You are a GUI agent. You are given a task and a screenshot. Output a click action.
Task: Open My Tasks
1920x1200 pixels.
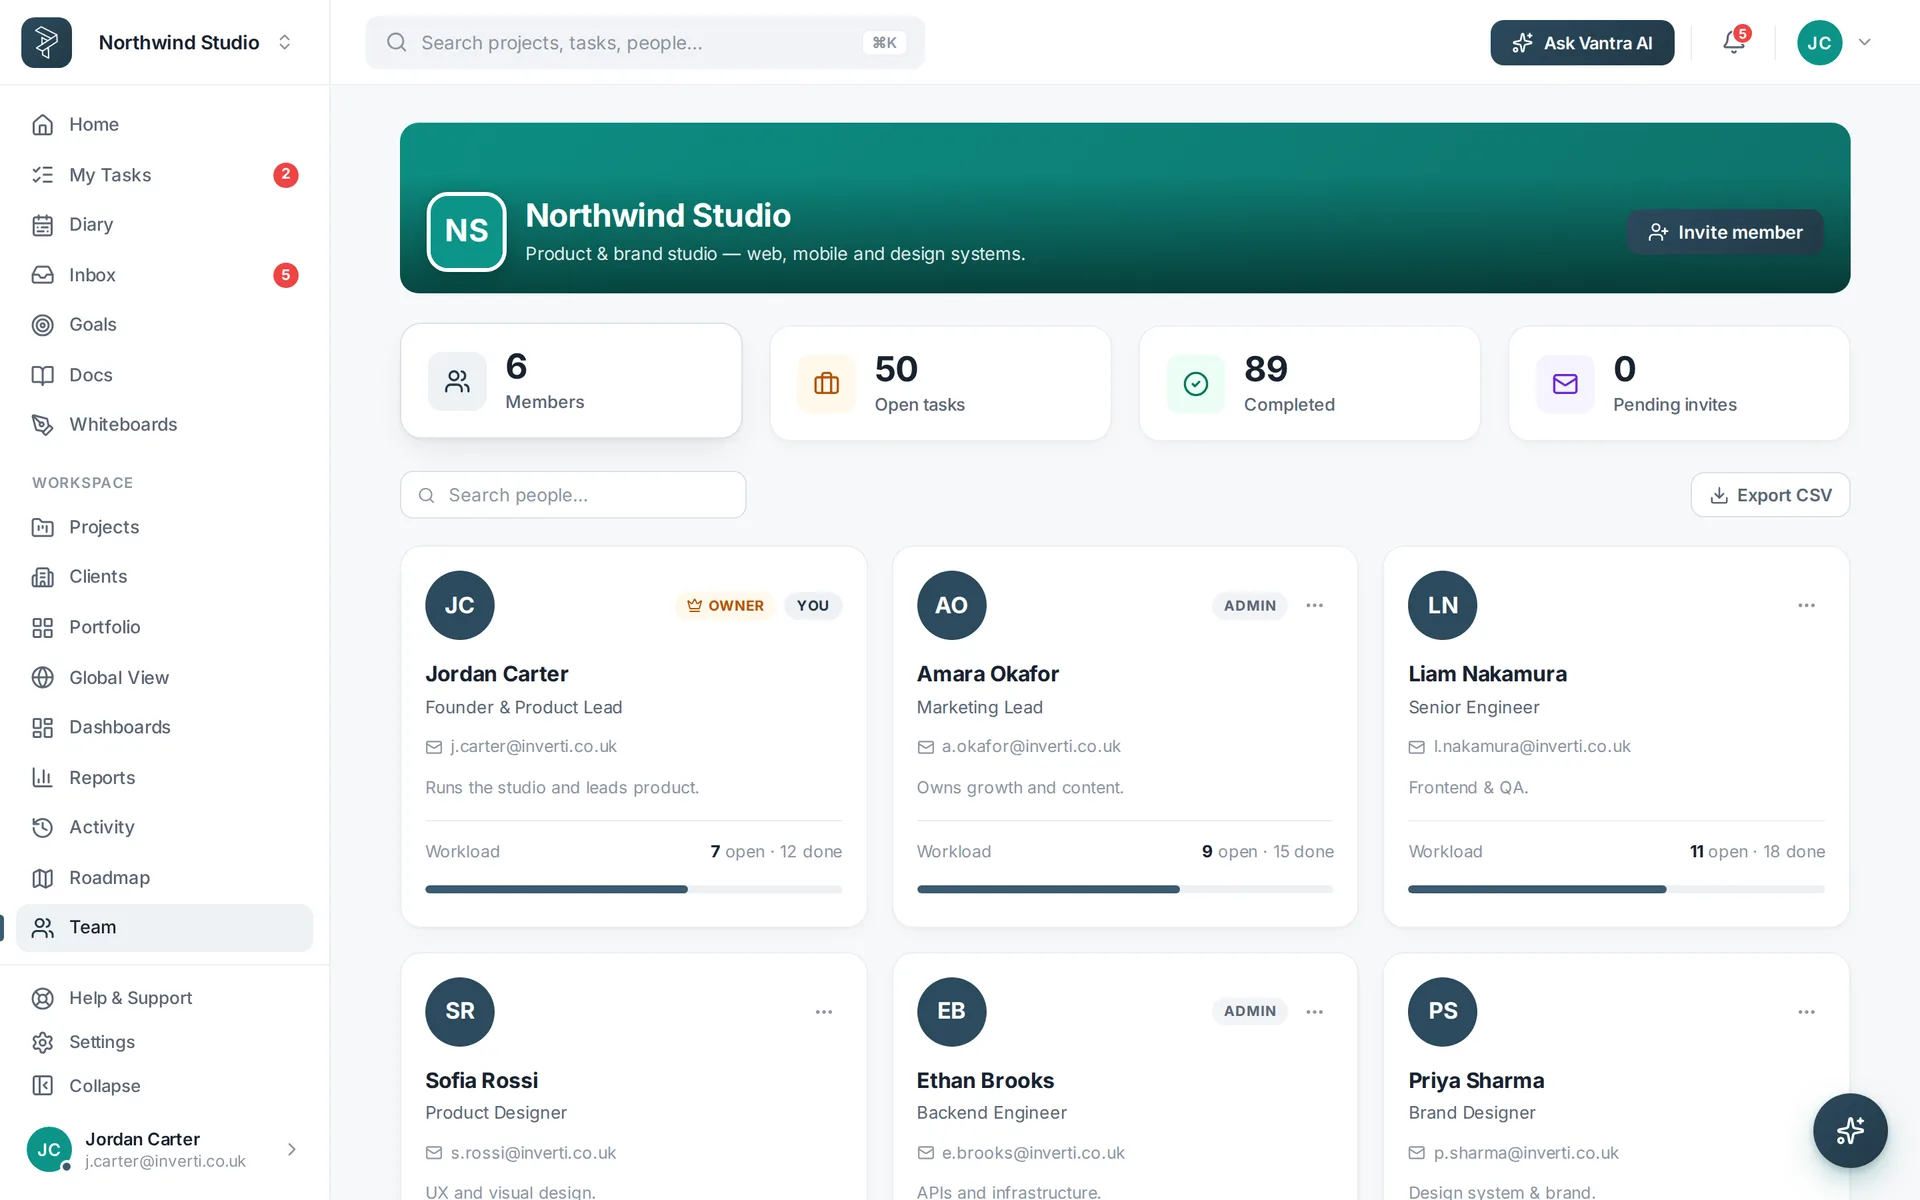point(165,175)
